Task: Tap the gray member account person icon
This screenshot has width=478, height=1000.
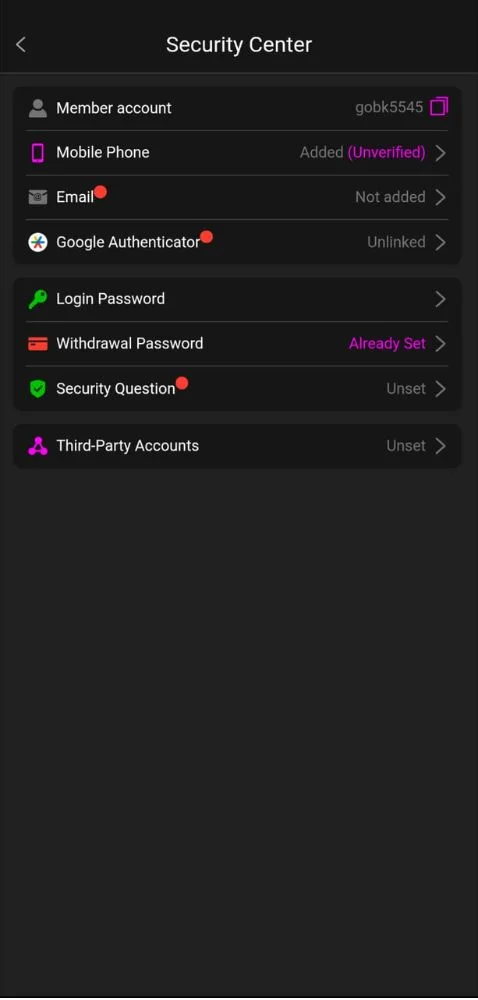Action: (38, 108)
